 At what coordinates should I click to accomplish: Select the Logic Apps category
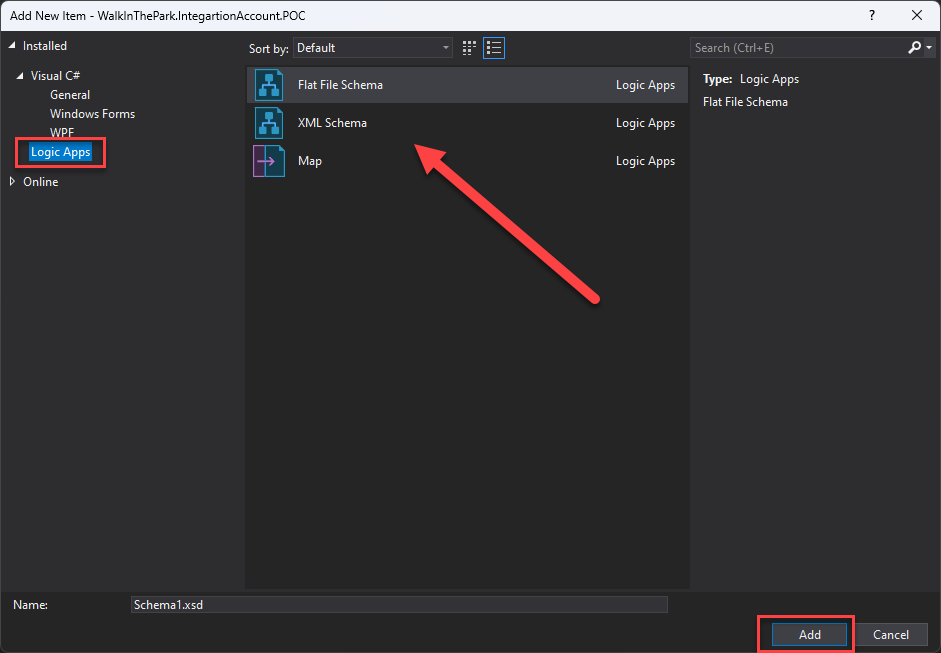tap(61, 152)
